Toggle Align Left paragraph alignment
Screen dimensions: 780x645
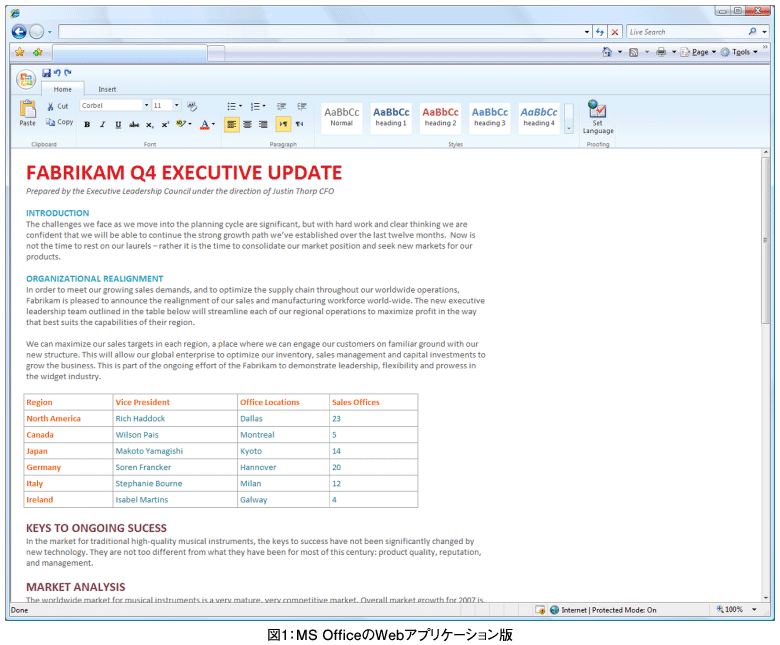232,124
